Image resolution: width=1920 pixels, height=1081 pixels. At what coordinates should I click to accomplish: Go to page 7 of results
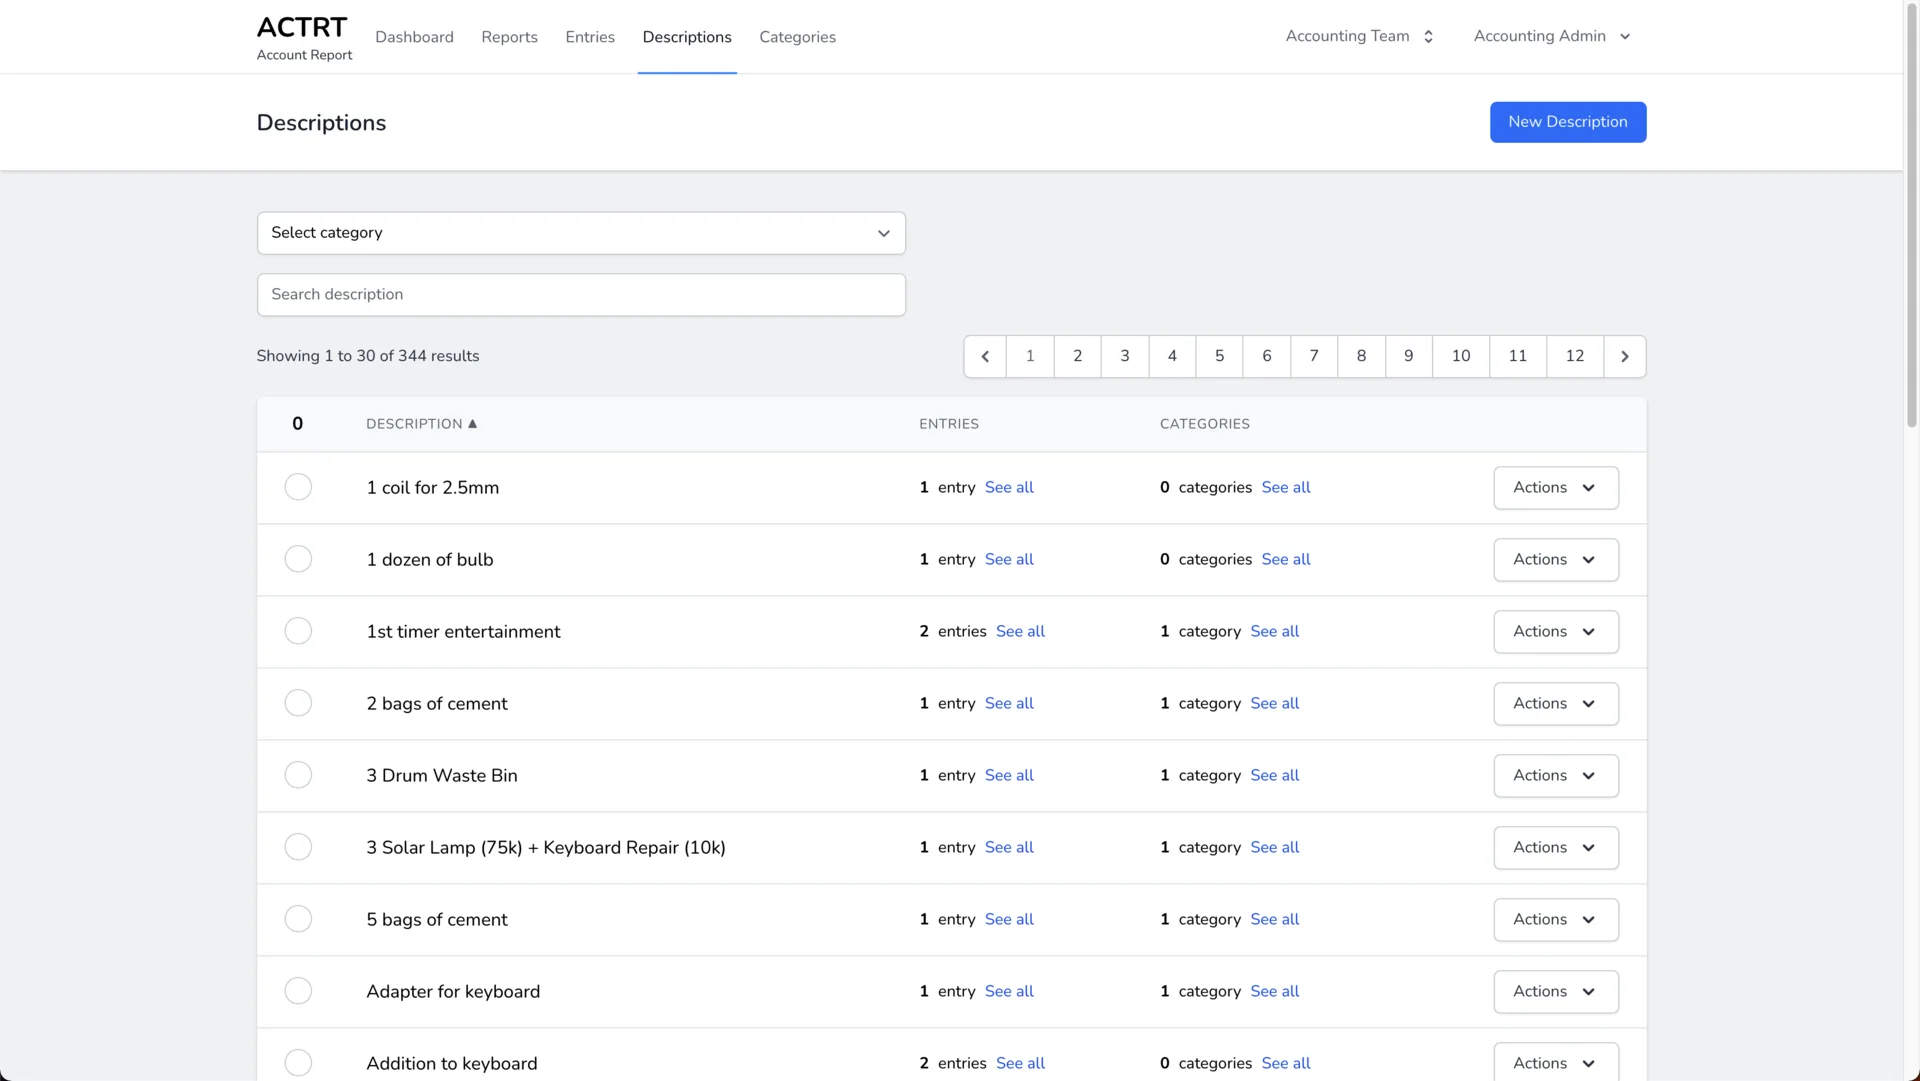pos(1314,356)
